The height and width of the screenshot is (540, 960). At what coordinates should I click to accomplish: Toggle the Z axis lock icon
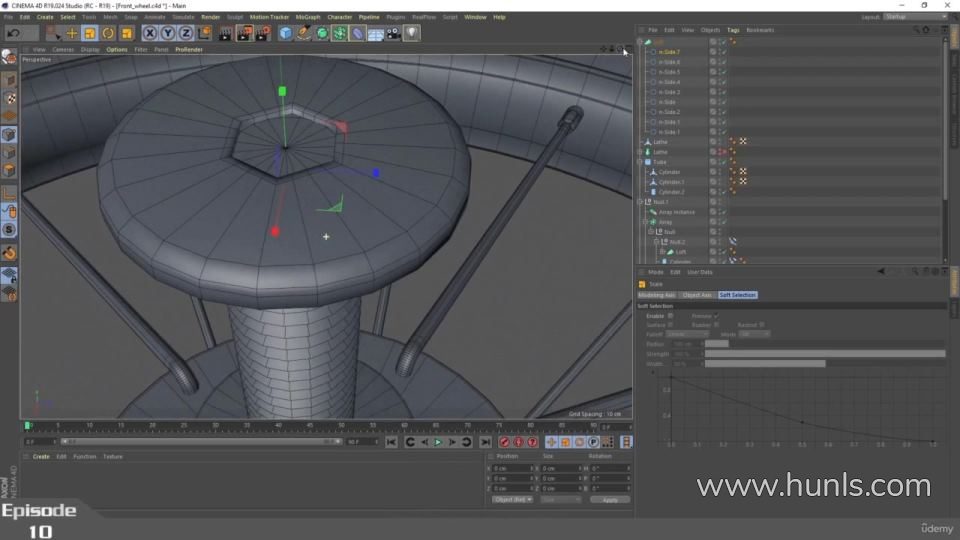click(x=186, y=33)
